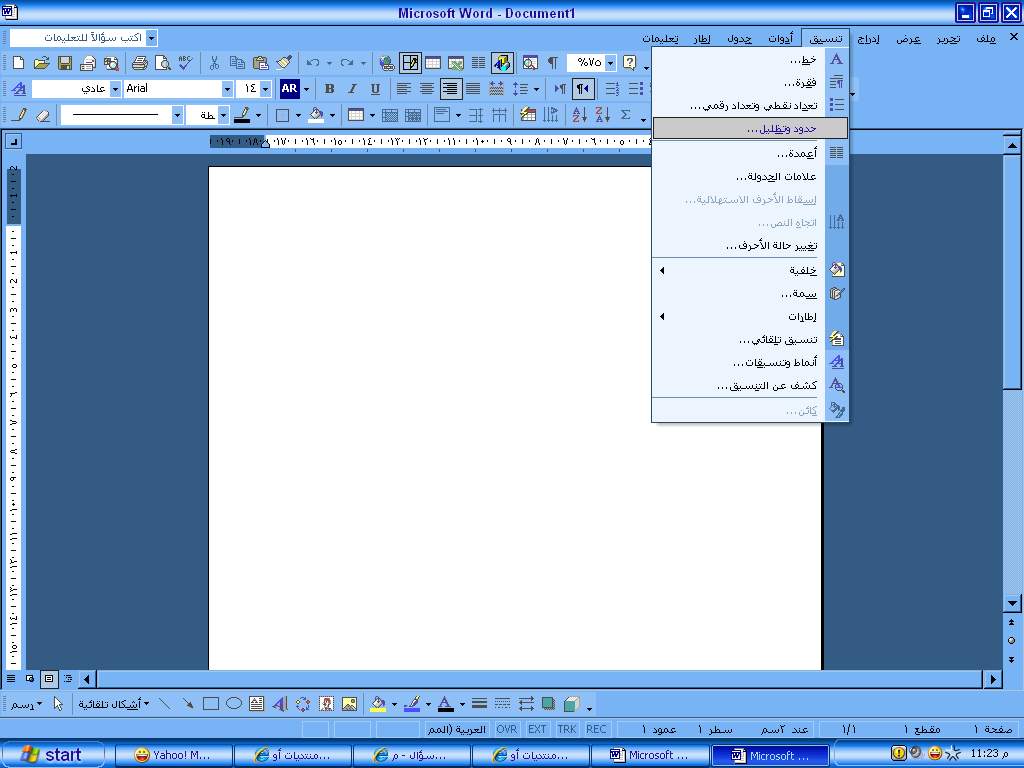Pick the drawing Font Color letter A

click(445, 704)
